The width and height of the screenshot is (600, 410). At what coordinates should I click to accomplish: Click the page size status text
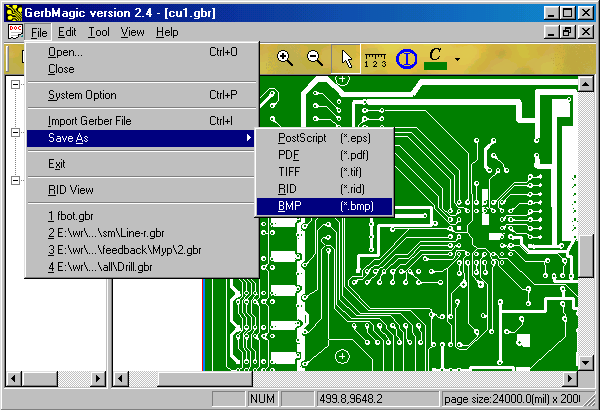[511, 399]
